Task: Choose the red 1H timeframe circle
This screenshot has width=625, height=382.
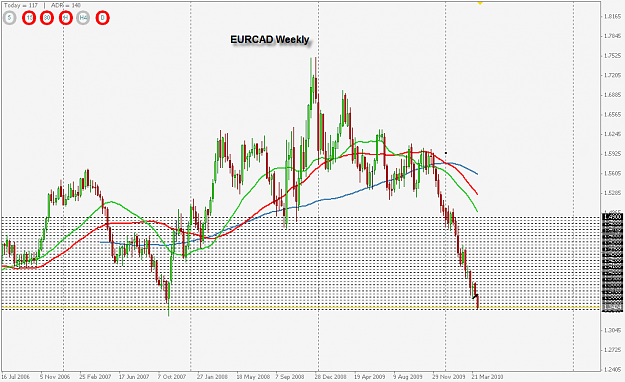Action: click(x=66, y=18)
